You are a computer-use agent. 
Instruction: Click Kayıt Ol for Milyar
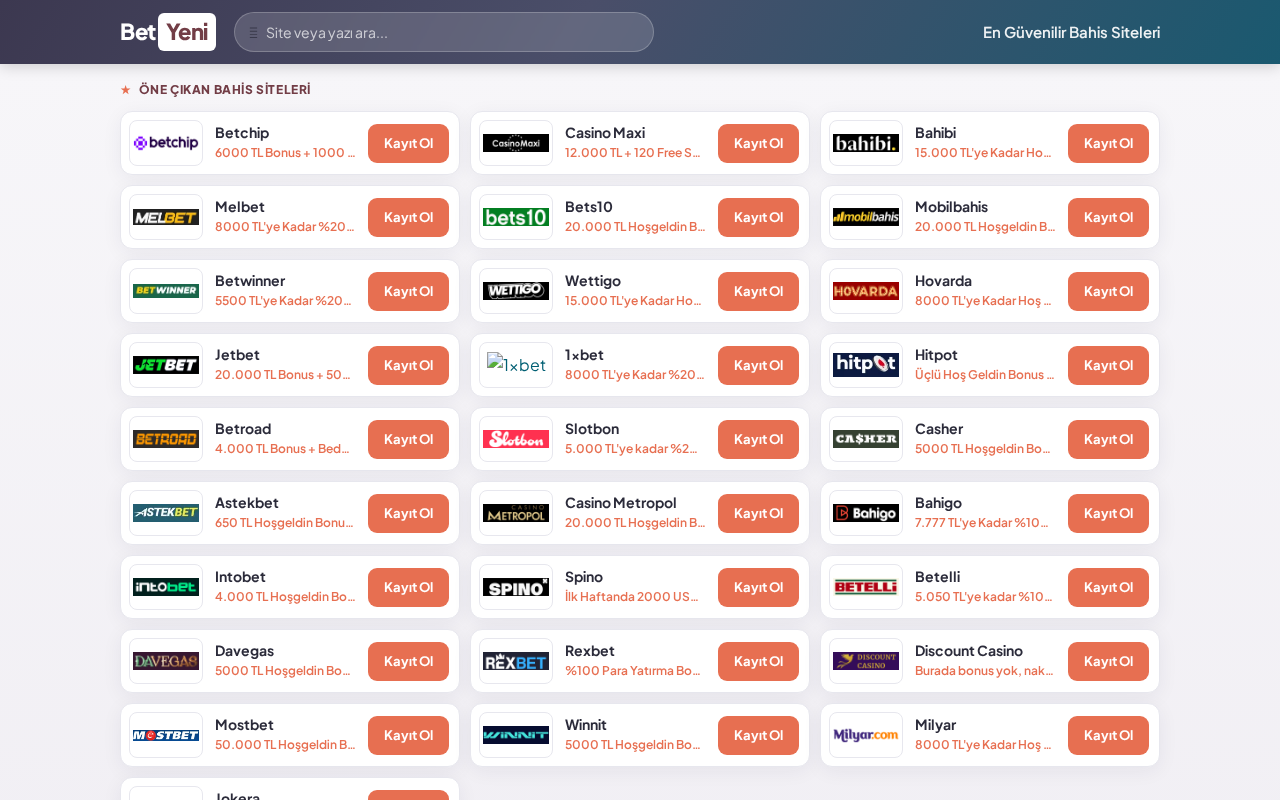click(1108, 735)
